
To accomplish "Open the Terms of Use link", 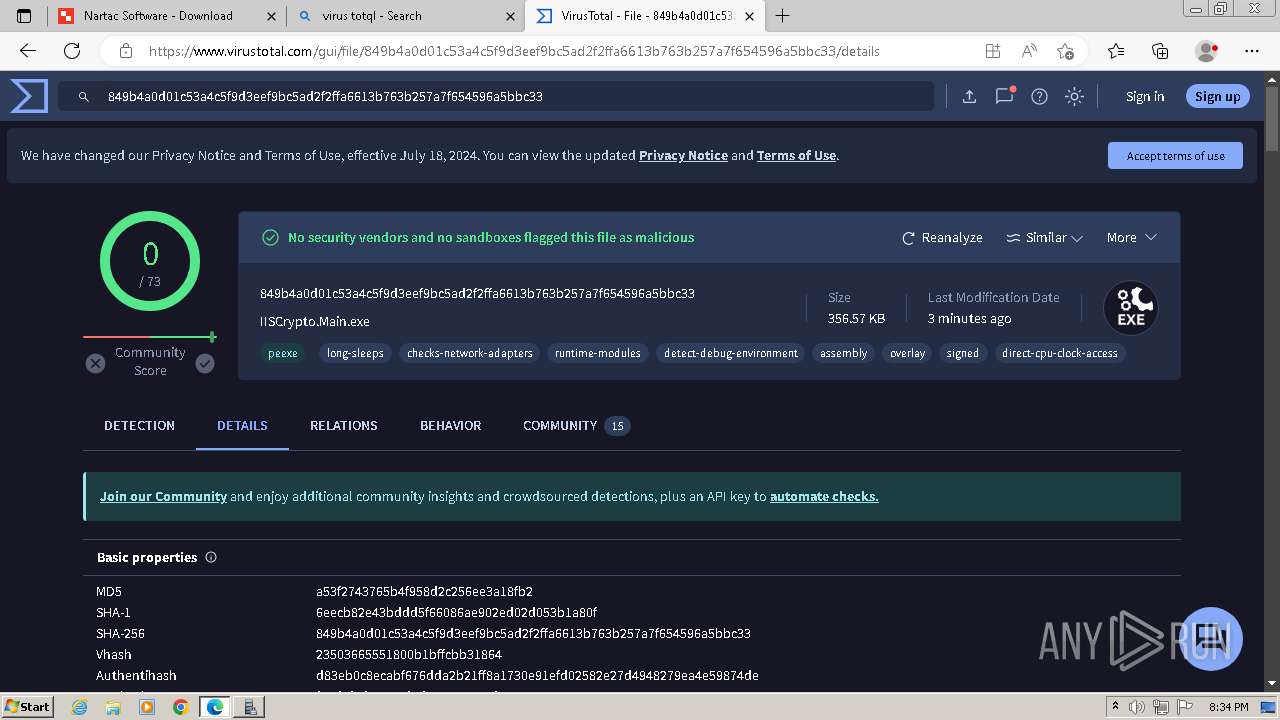I will point(796,156).
